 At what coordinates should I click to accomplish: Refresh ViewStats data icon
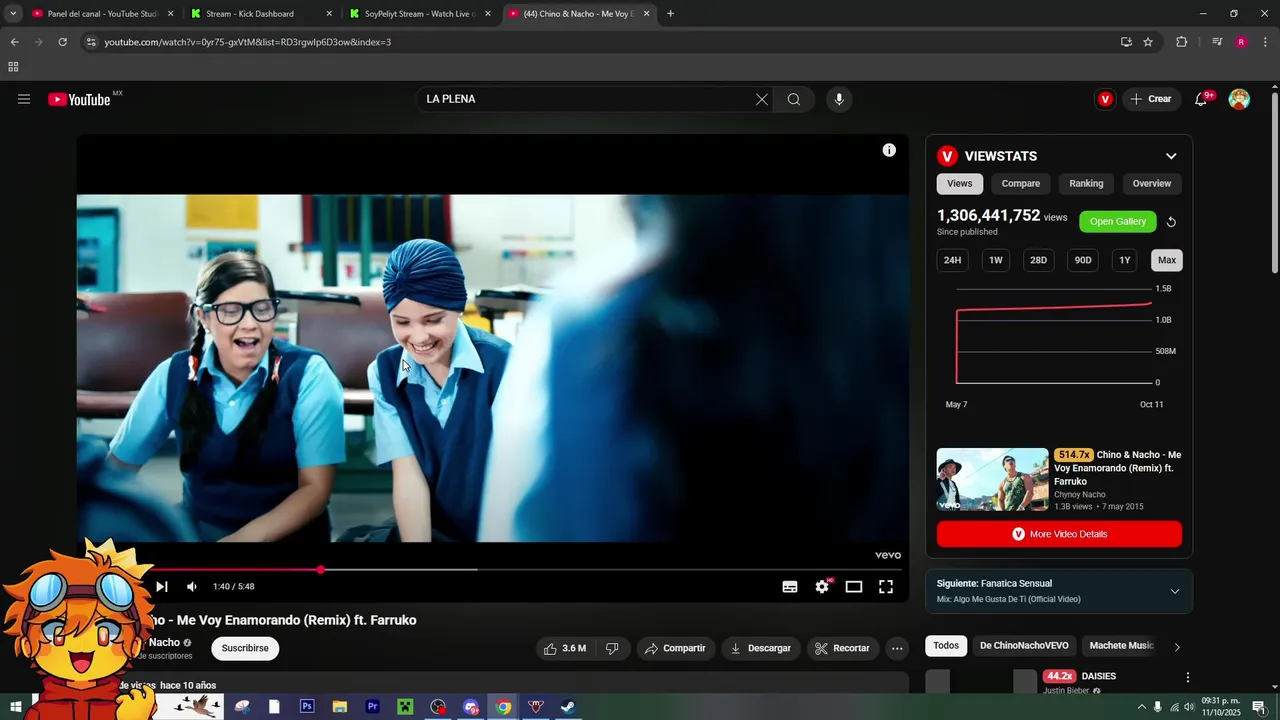tap(1171, 222)
